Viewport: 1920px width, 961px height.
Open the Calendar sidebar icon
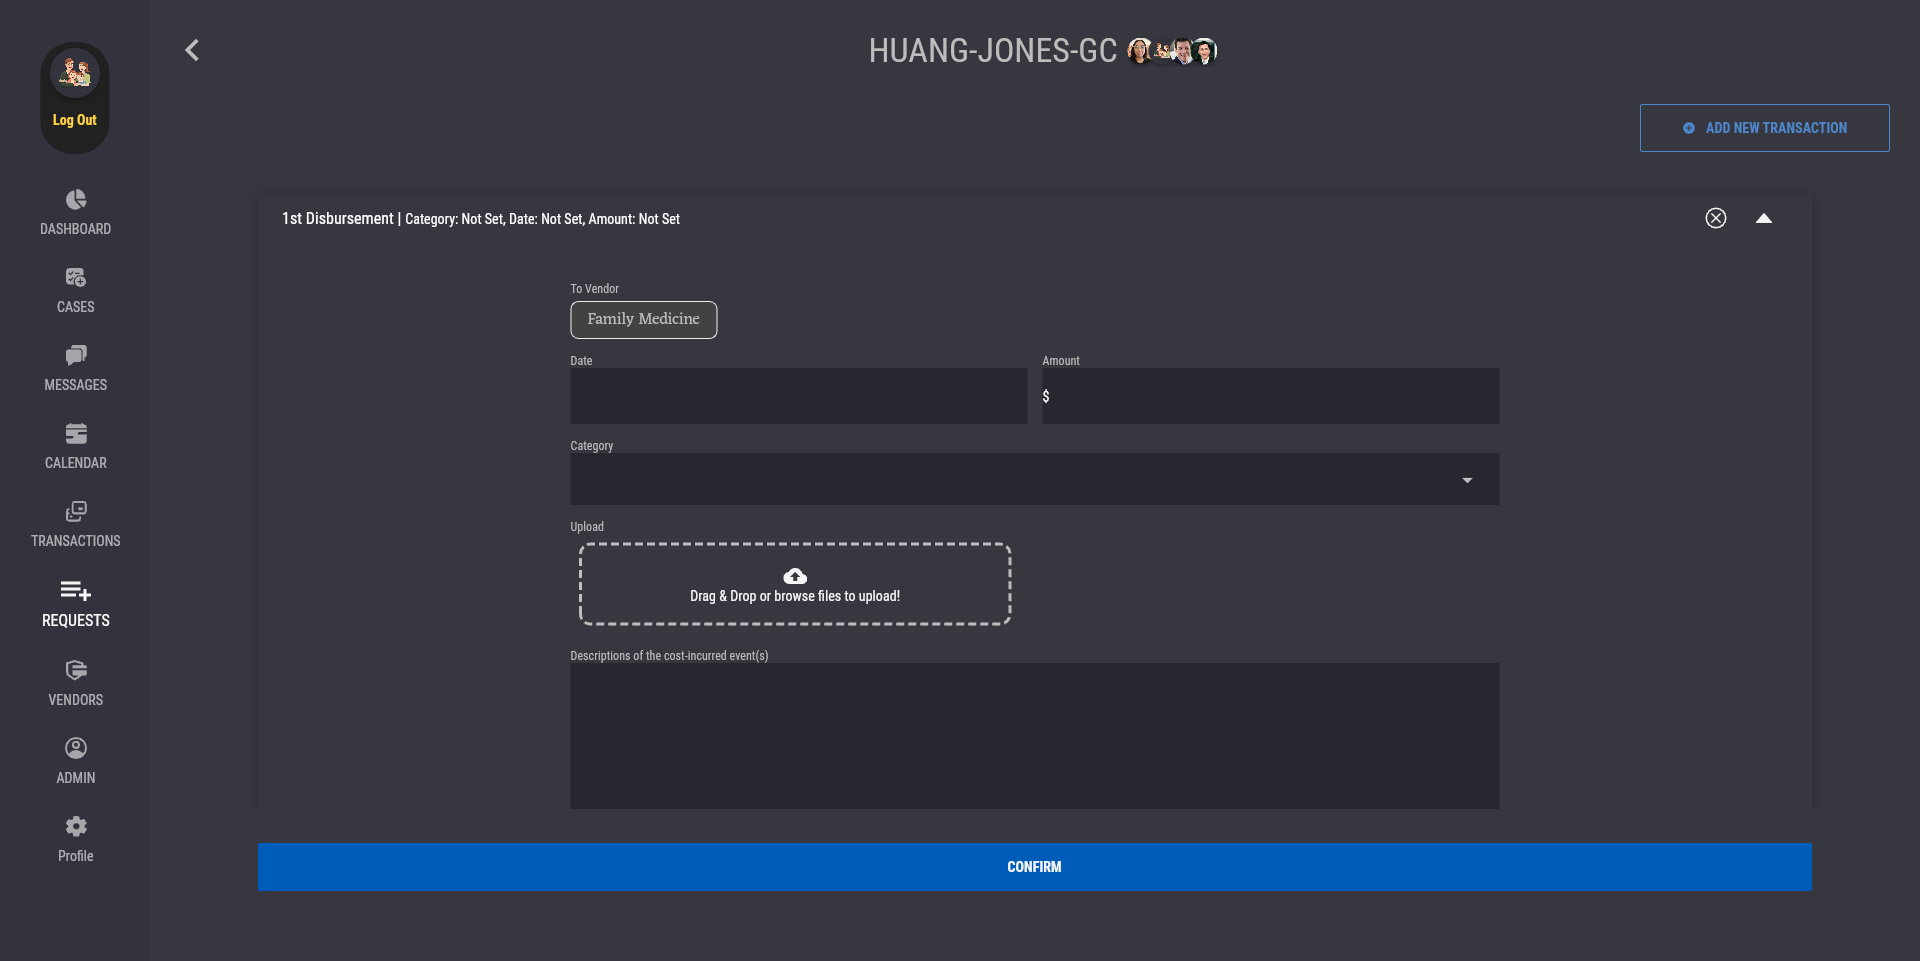pos(76,434)
